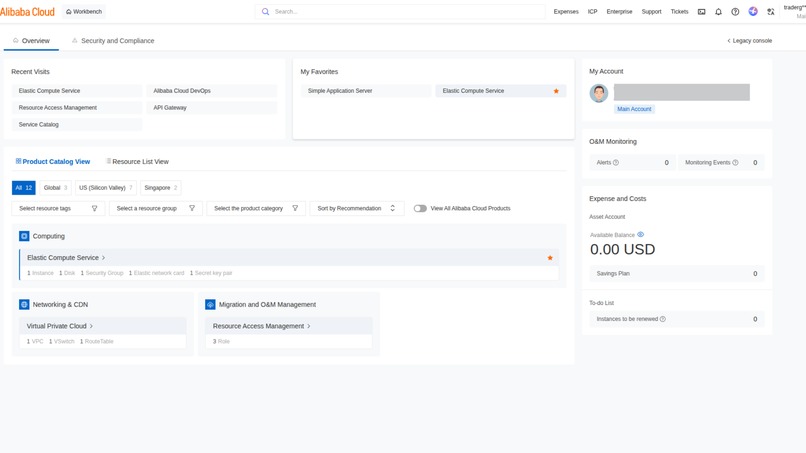Open Select the product category dropdown
This screenshot has height=453, width=806.
pyautogui.click(x=256, y=208)
